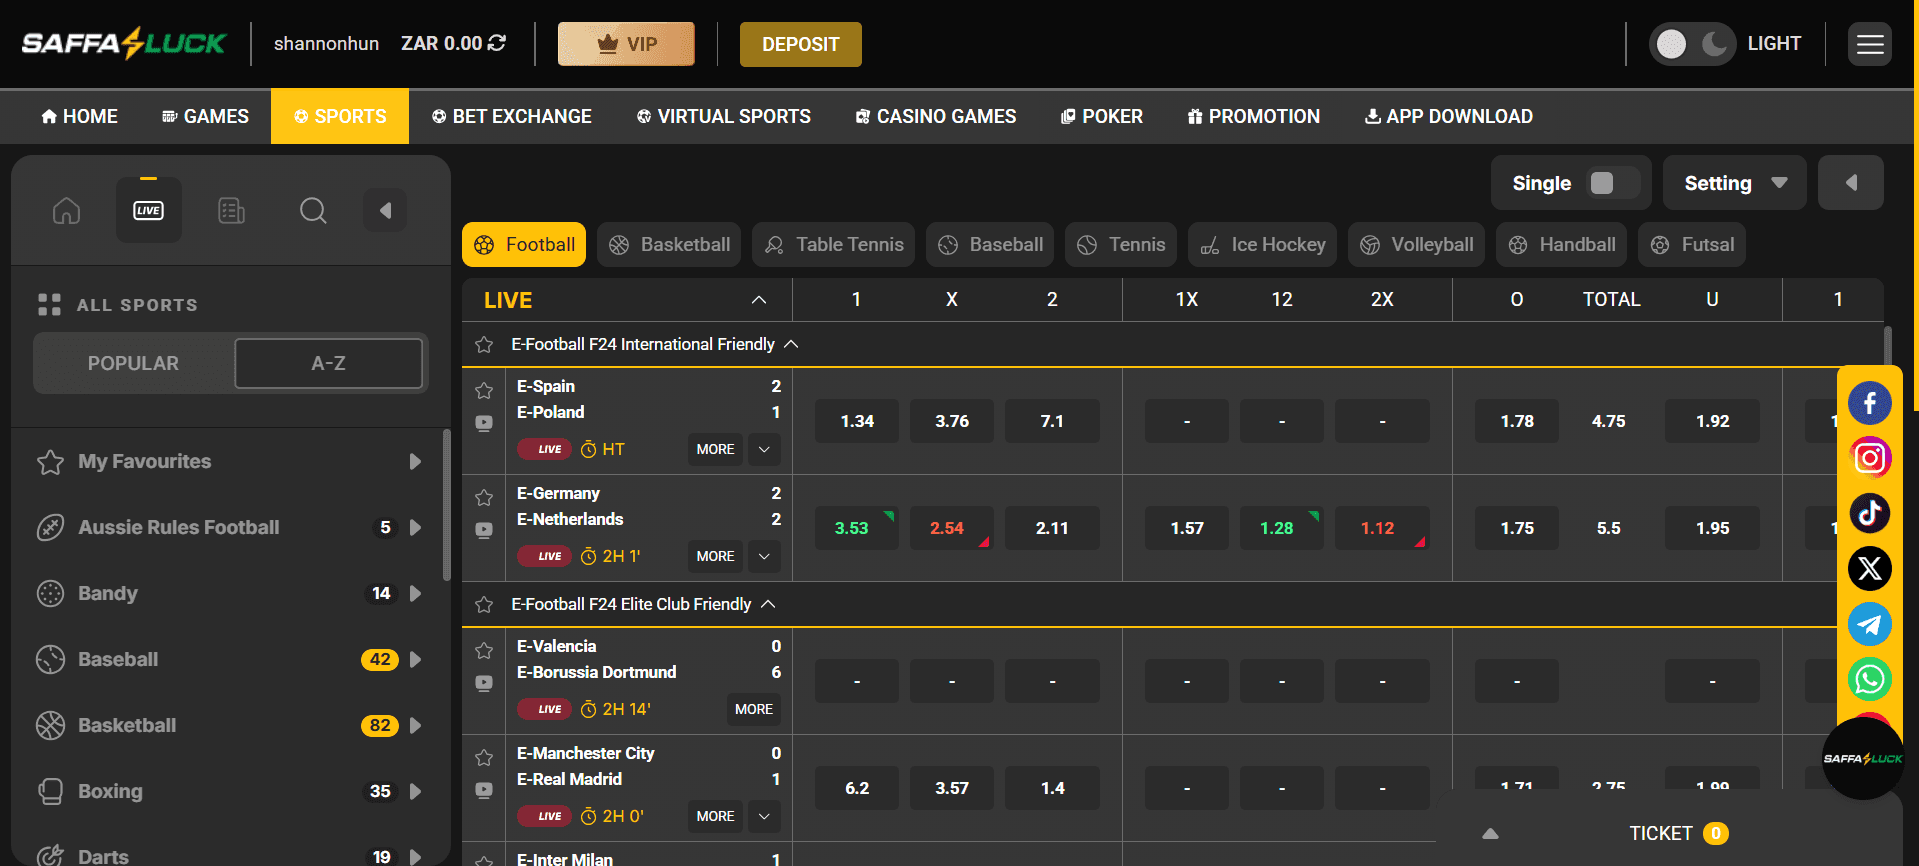Click MORE for E-Spain match
The width and height of the screenshot is (1919, 866).
tap(715, 449)
